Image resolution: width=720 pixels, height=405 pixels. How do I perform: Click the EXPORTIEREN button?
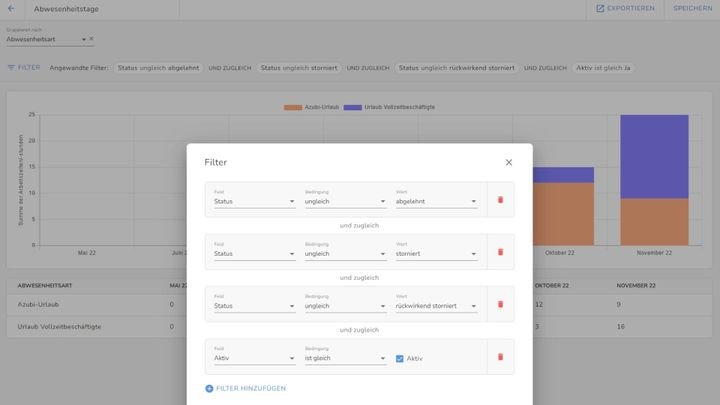pos(625,8)
